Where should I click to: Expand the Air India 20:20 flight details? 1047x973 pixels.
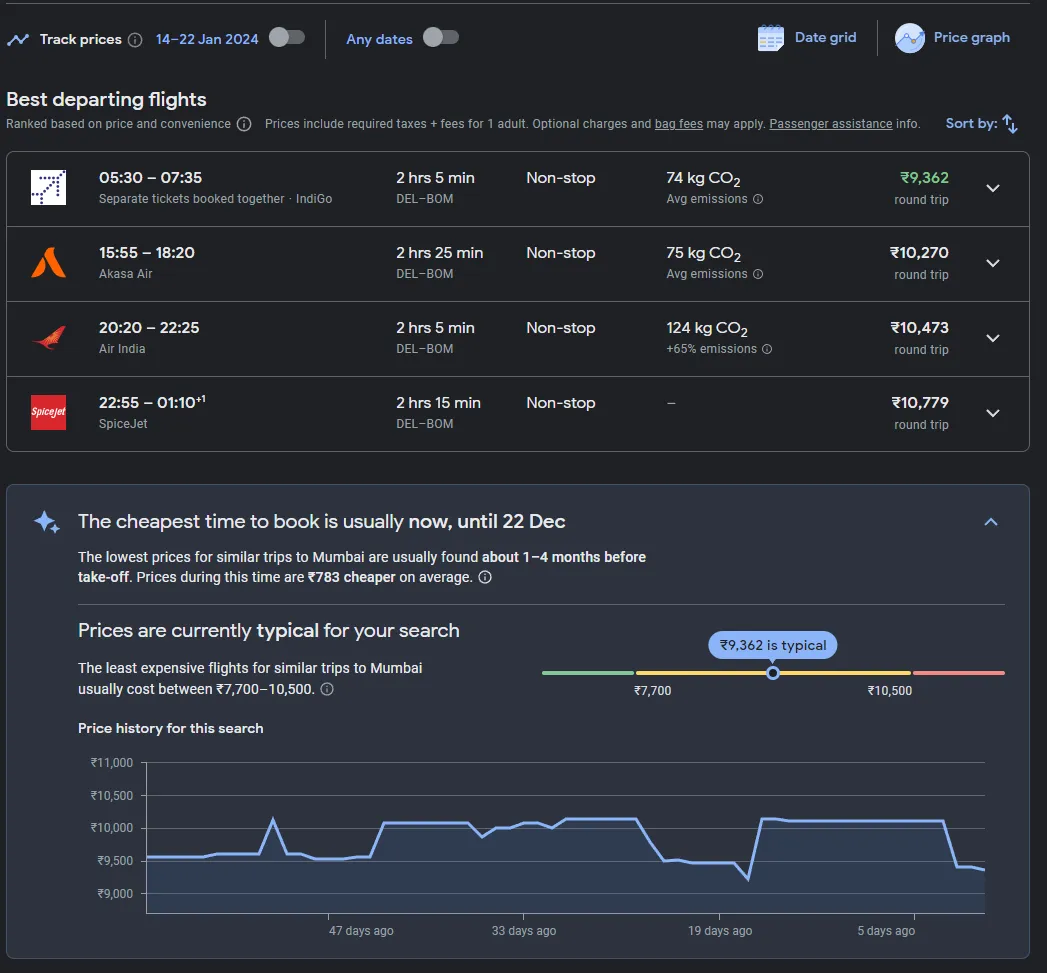[x=993, y=338]
